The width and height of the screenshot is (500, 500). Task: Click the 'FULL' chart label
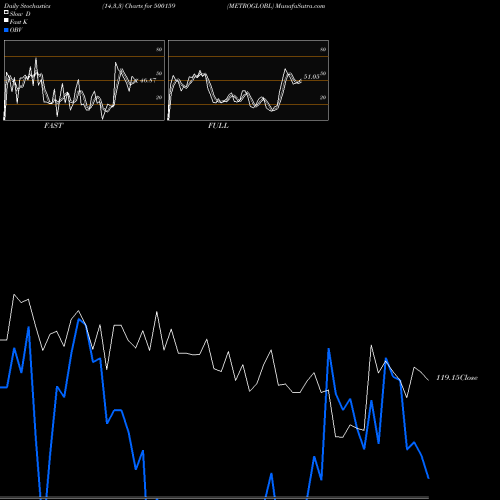click(x=218, y=126)
